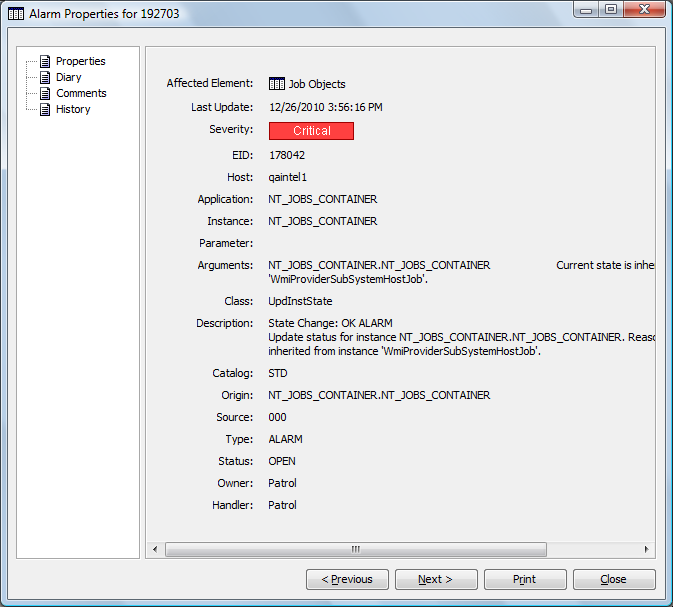Click the Class value UpdInstState
Viewport: 673px width, 607px height.
pos(300,301)
